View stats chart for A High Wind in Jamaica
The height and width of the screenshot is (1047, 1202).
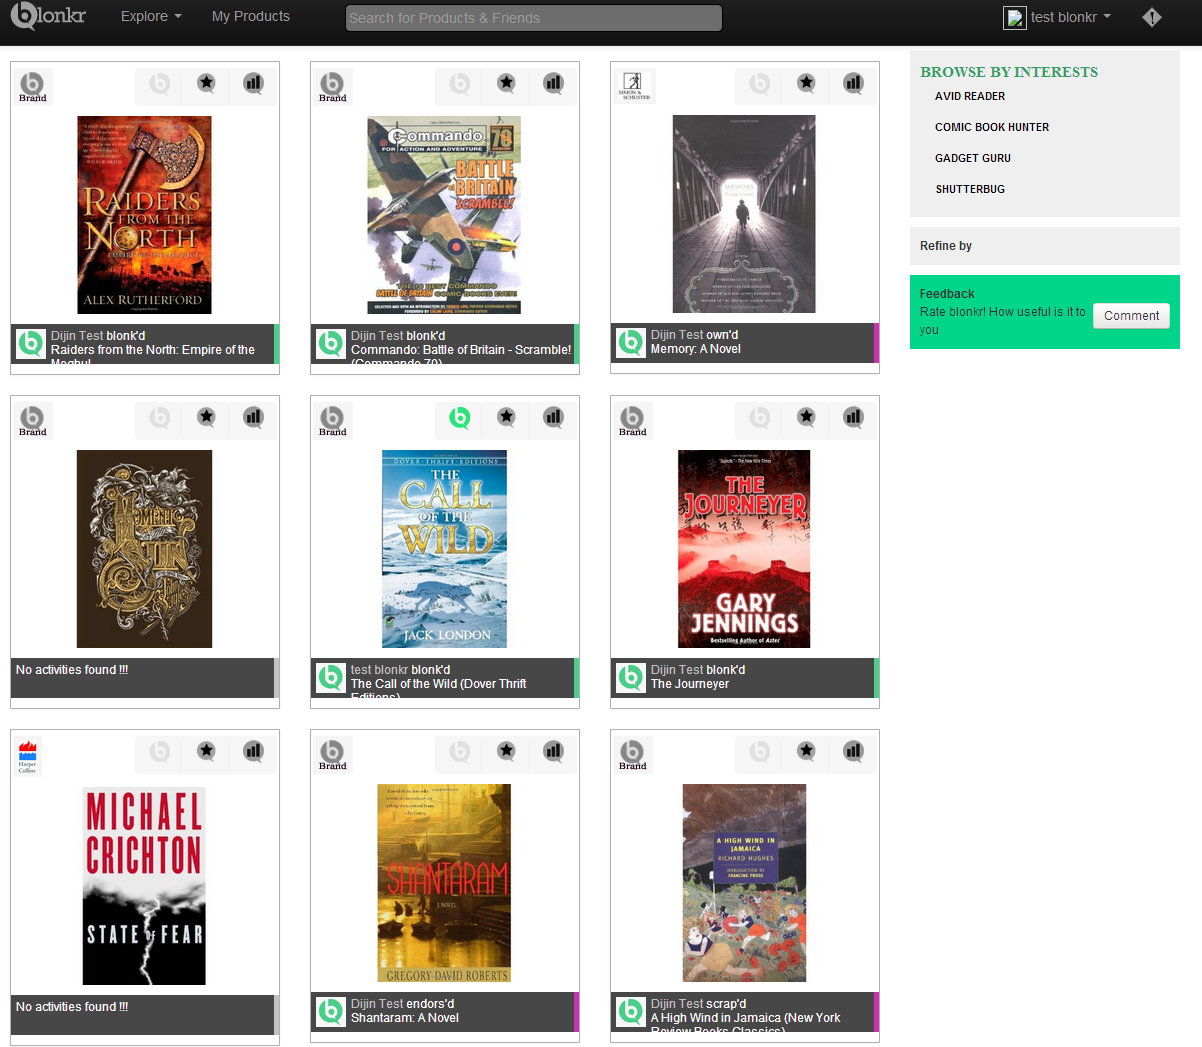[854, 751]
